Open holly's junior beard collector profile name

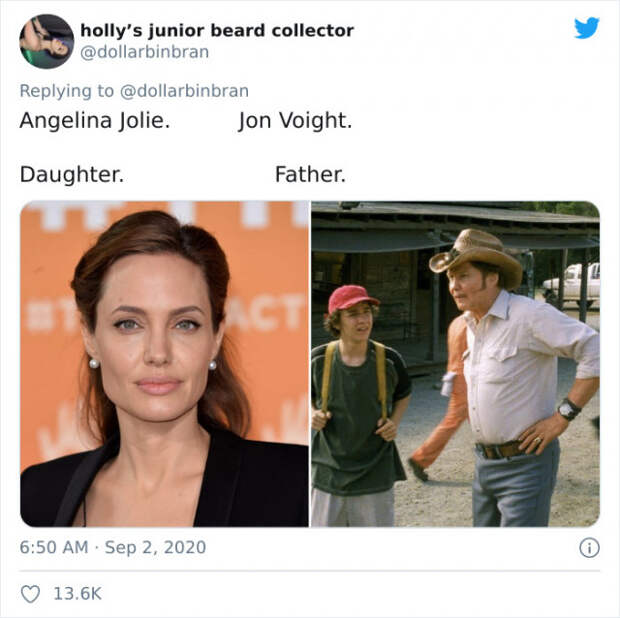point(217,31)
